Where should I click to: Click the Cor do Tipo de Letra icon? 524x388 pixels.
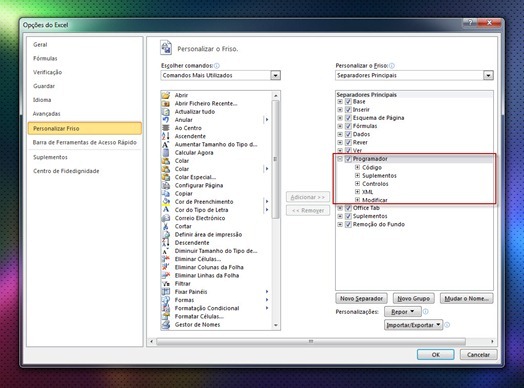coord(166,210)
